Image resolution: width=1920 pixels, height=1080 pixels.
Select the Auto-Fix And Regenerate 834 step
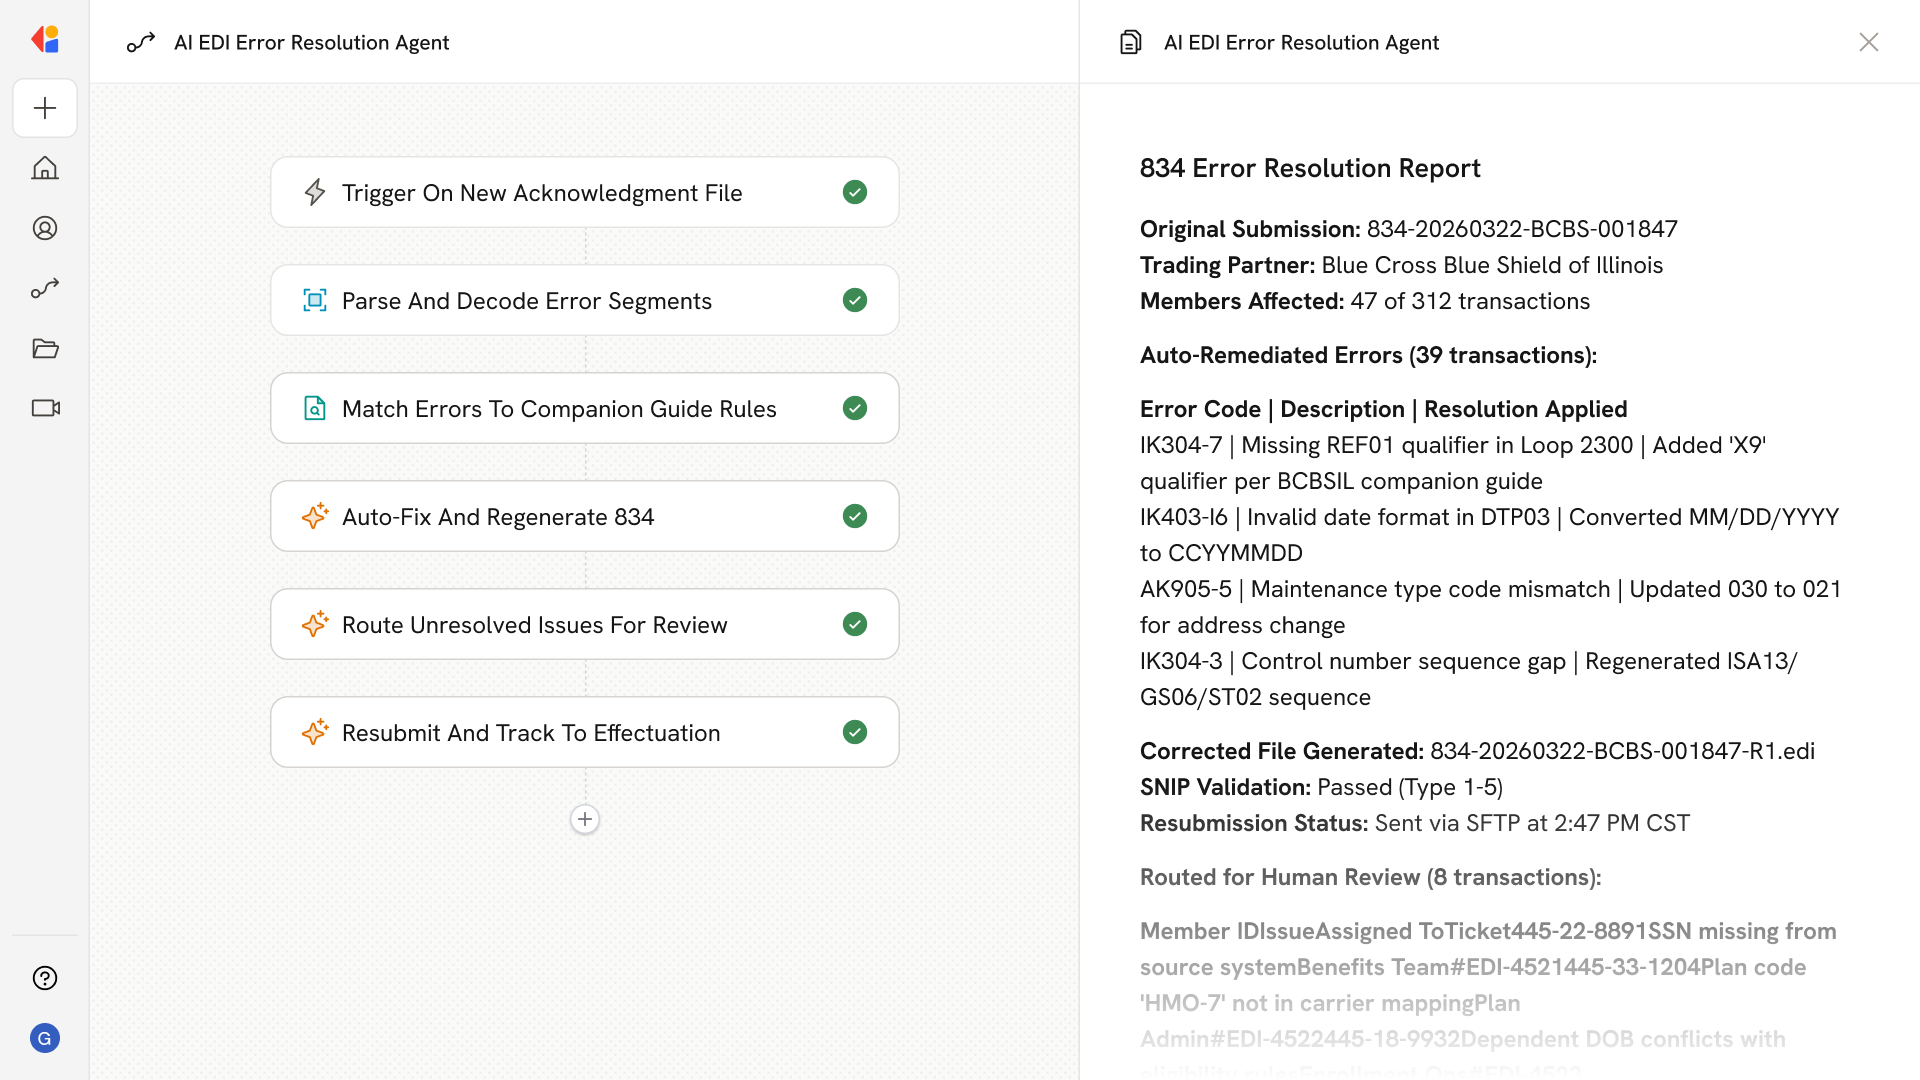pos(497,516)
